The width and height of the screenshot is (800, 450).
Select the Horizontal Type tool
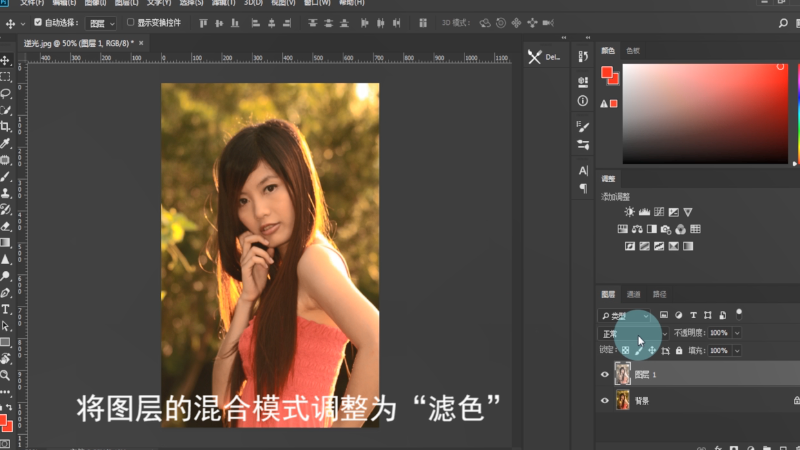6,309
